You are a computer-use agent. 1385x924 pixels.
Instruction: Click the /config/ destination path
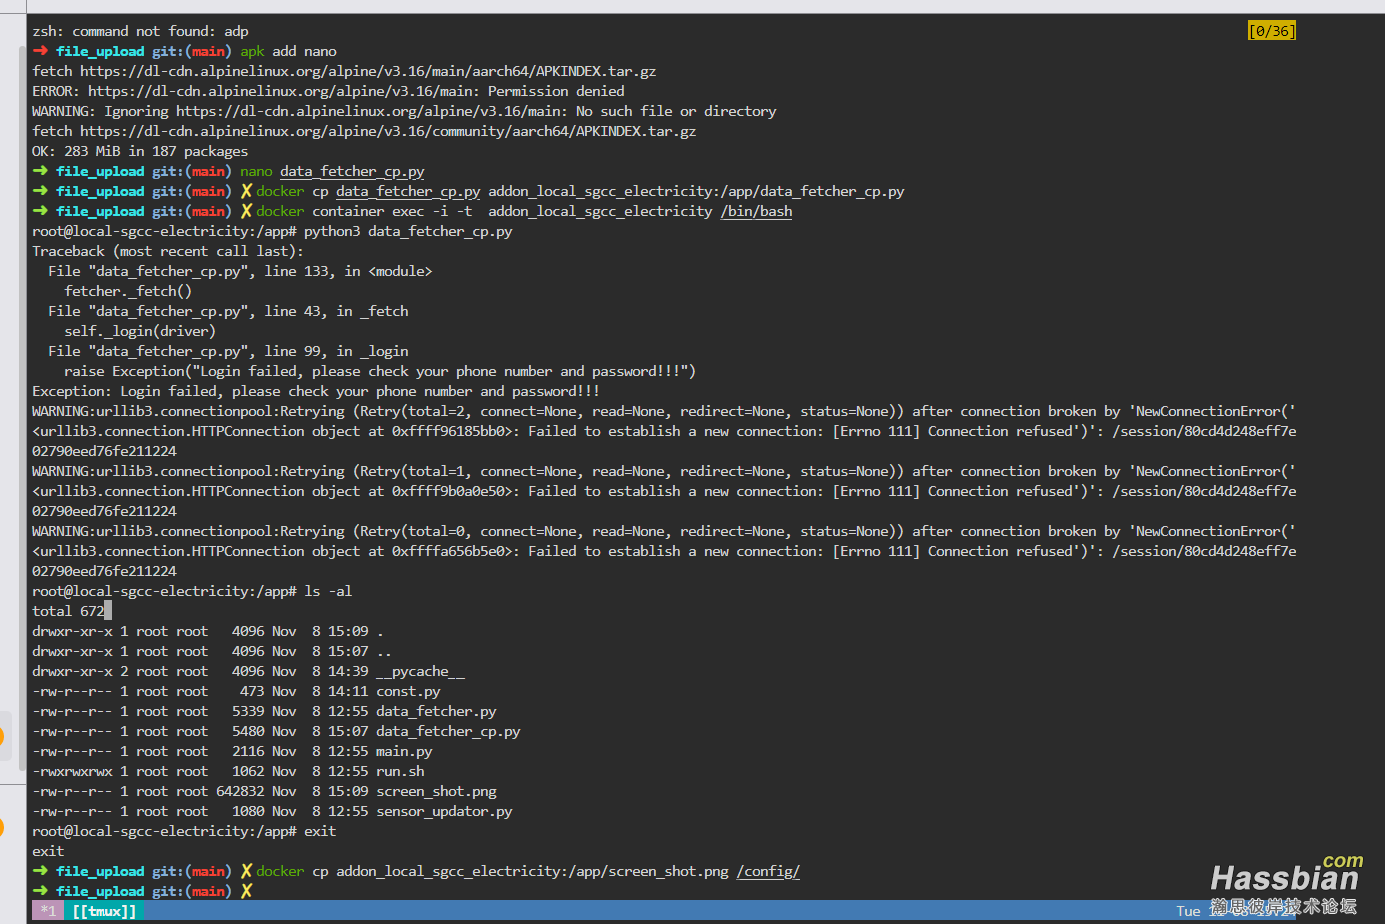coord(768,871)
